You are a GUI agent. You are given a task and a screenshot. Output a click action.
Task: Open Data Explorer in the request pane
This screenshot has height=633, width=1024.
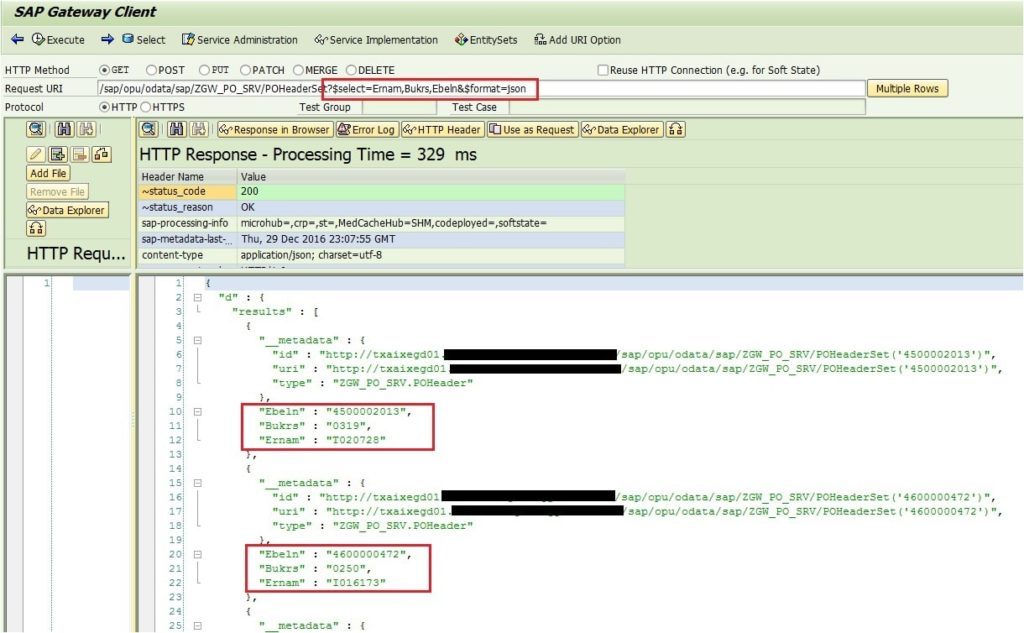click(x=67, y=210)
